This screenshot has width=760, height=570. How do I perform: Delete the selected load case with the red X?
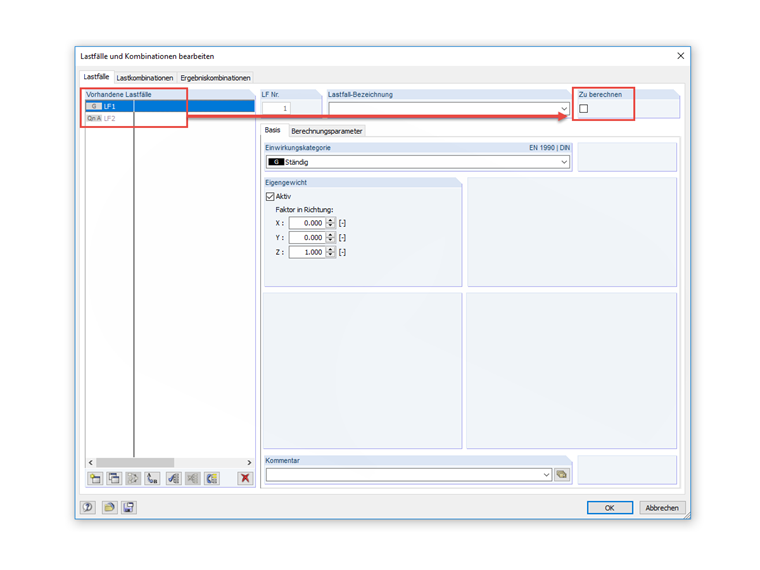[245, 478]
